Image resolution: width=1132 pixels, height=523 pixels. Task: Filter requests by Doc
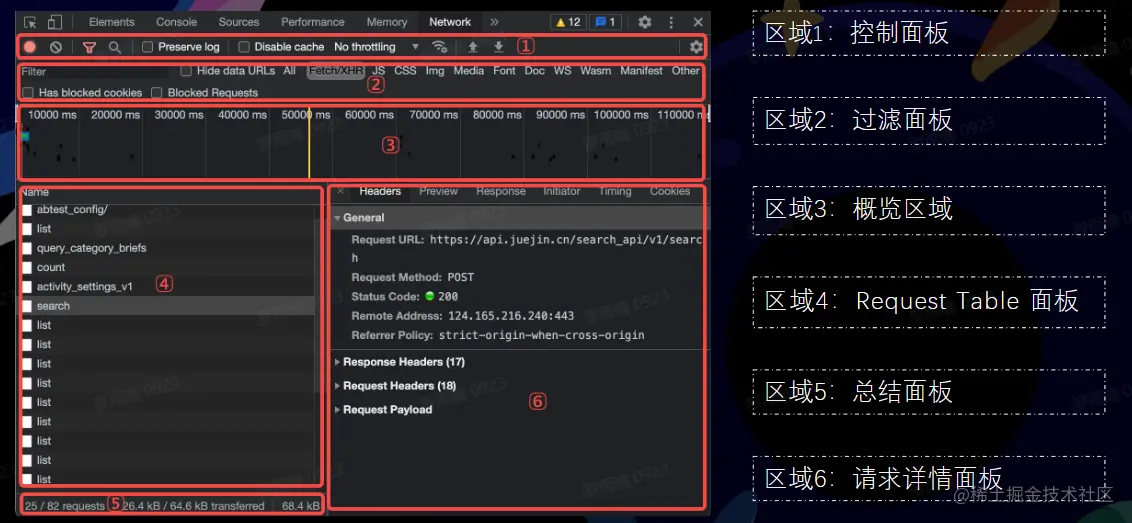pyautogui.click(x=534, y=71)
